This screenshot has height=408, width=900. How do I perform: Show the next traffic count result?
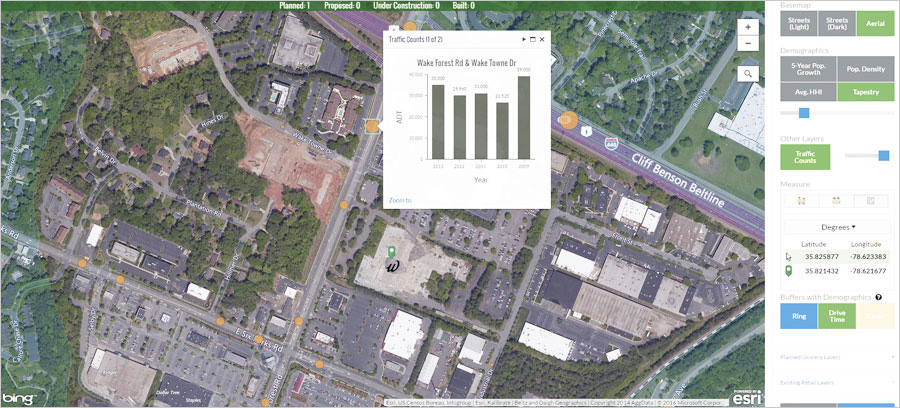point(523,40)
